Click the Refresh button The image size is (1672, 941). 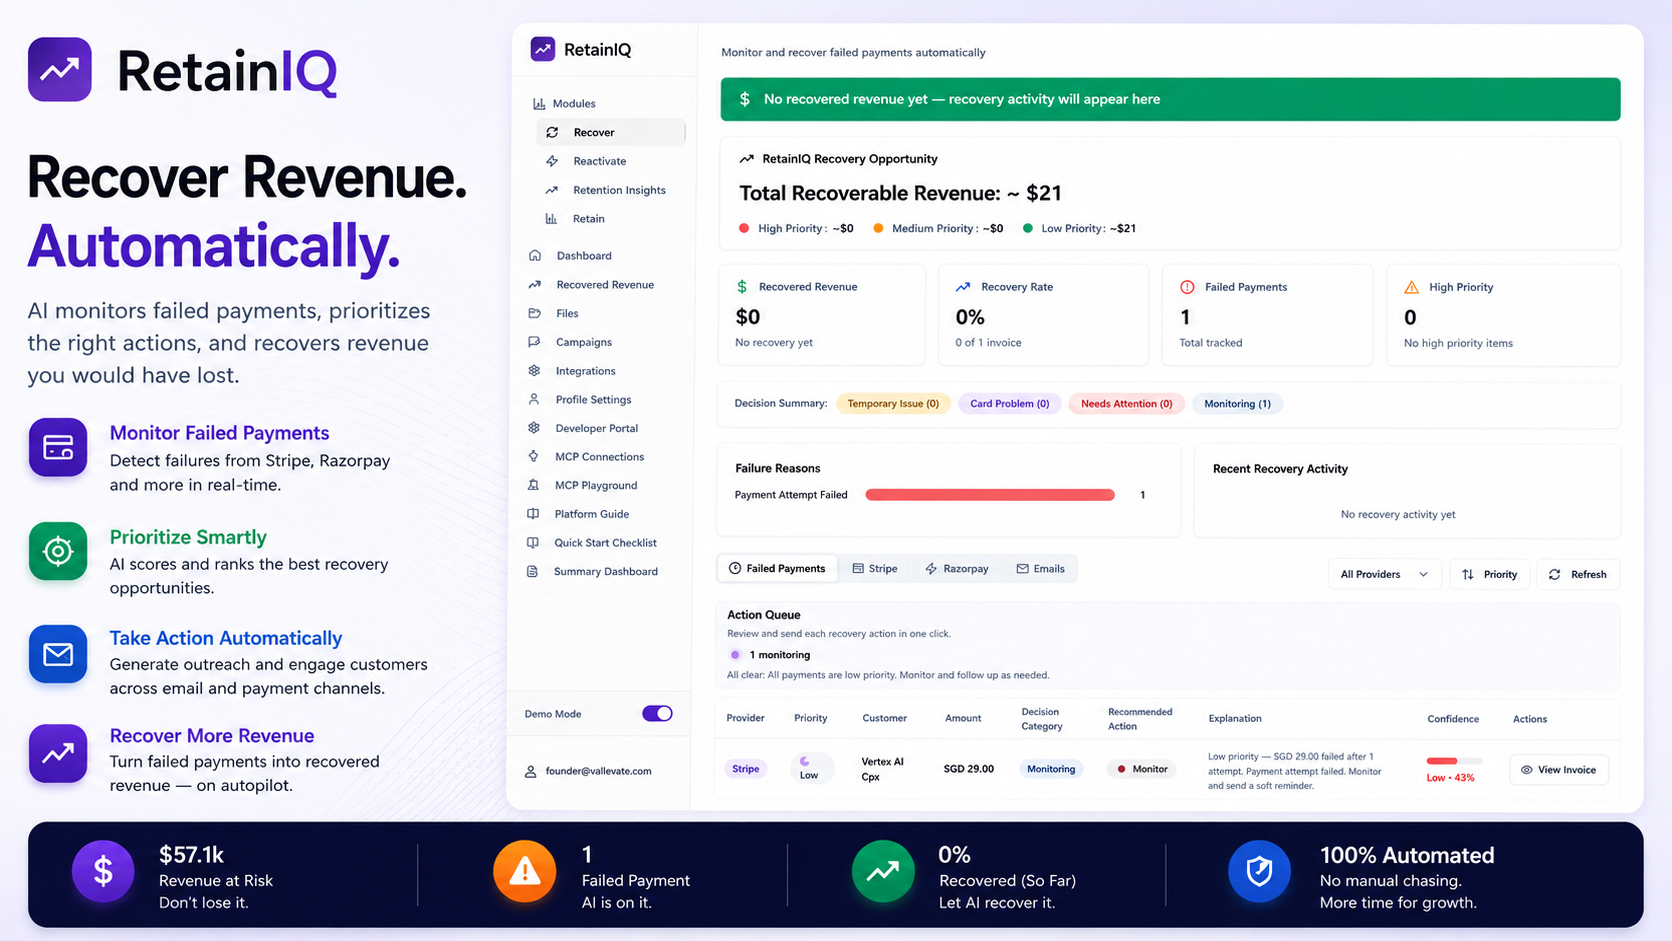coord(1578,574)
